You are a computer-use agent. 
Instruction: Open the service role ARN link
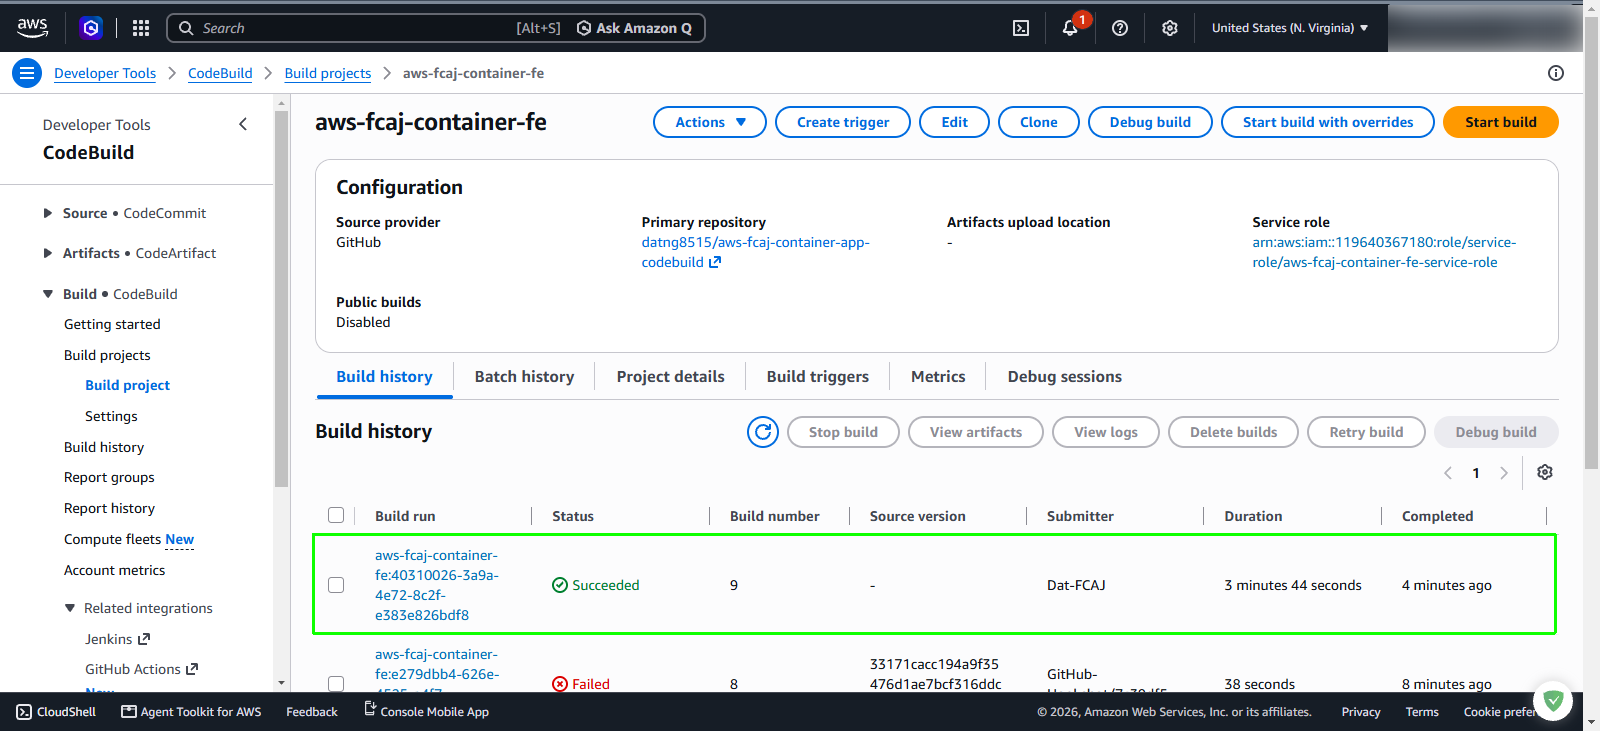coord(1384,252)
